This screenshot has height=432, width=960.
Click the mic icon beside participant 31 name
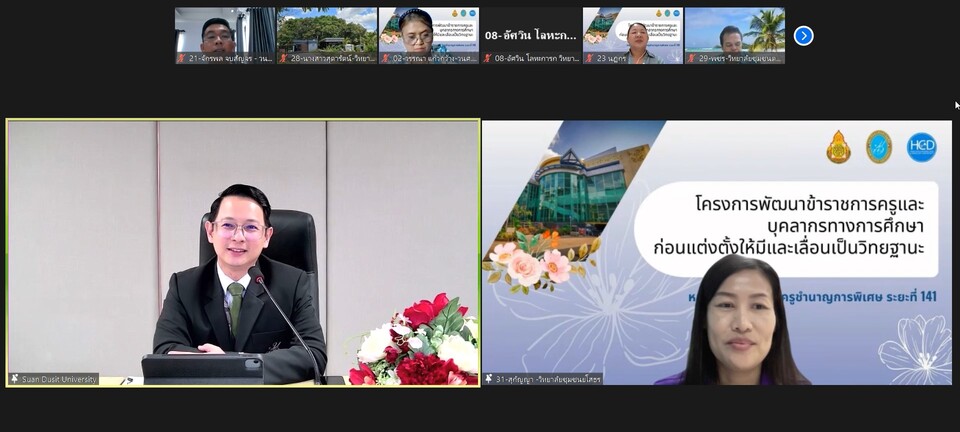[x=490, y=379]
